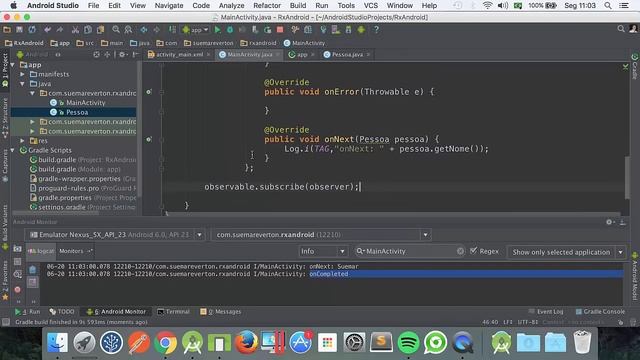
Task: Click the red Stop toolbar icon
Action: click(280, 29)
